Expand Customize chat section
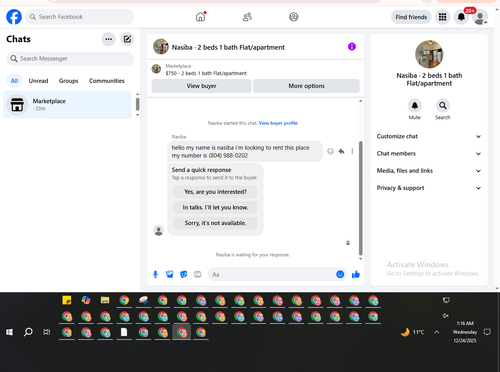This screenshot has width=500, height=372. [x=429, y=136]
